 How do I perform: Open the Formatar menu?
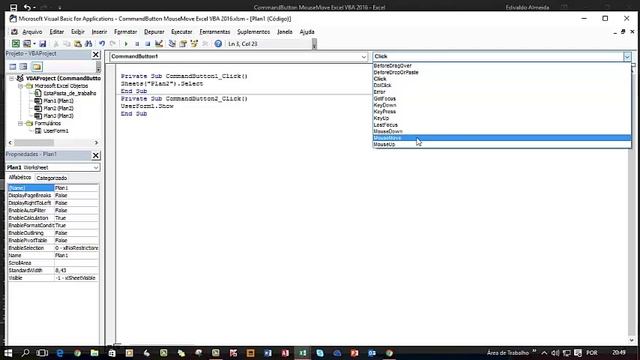(x=125, y=32)
